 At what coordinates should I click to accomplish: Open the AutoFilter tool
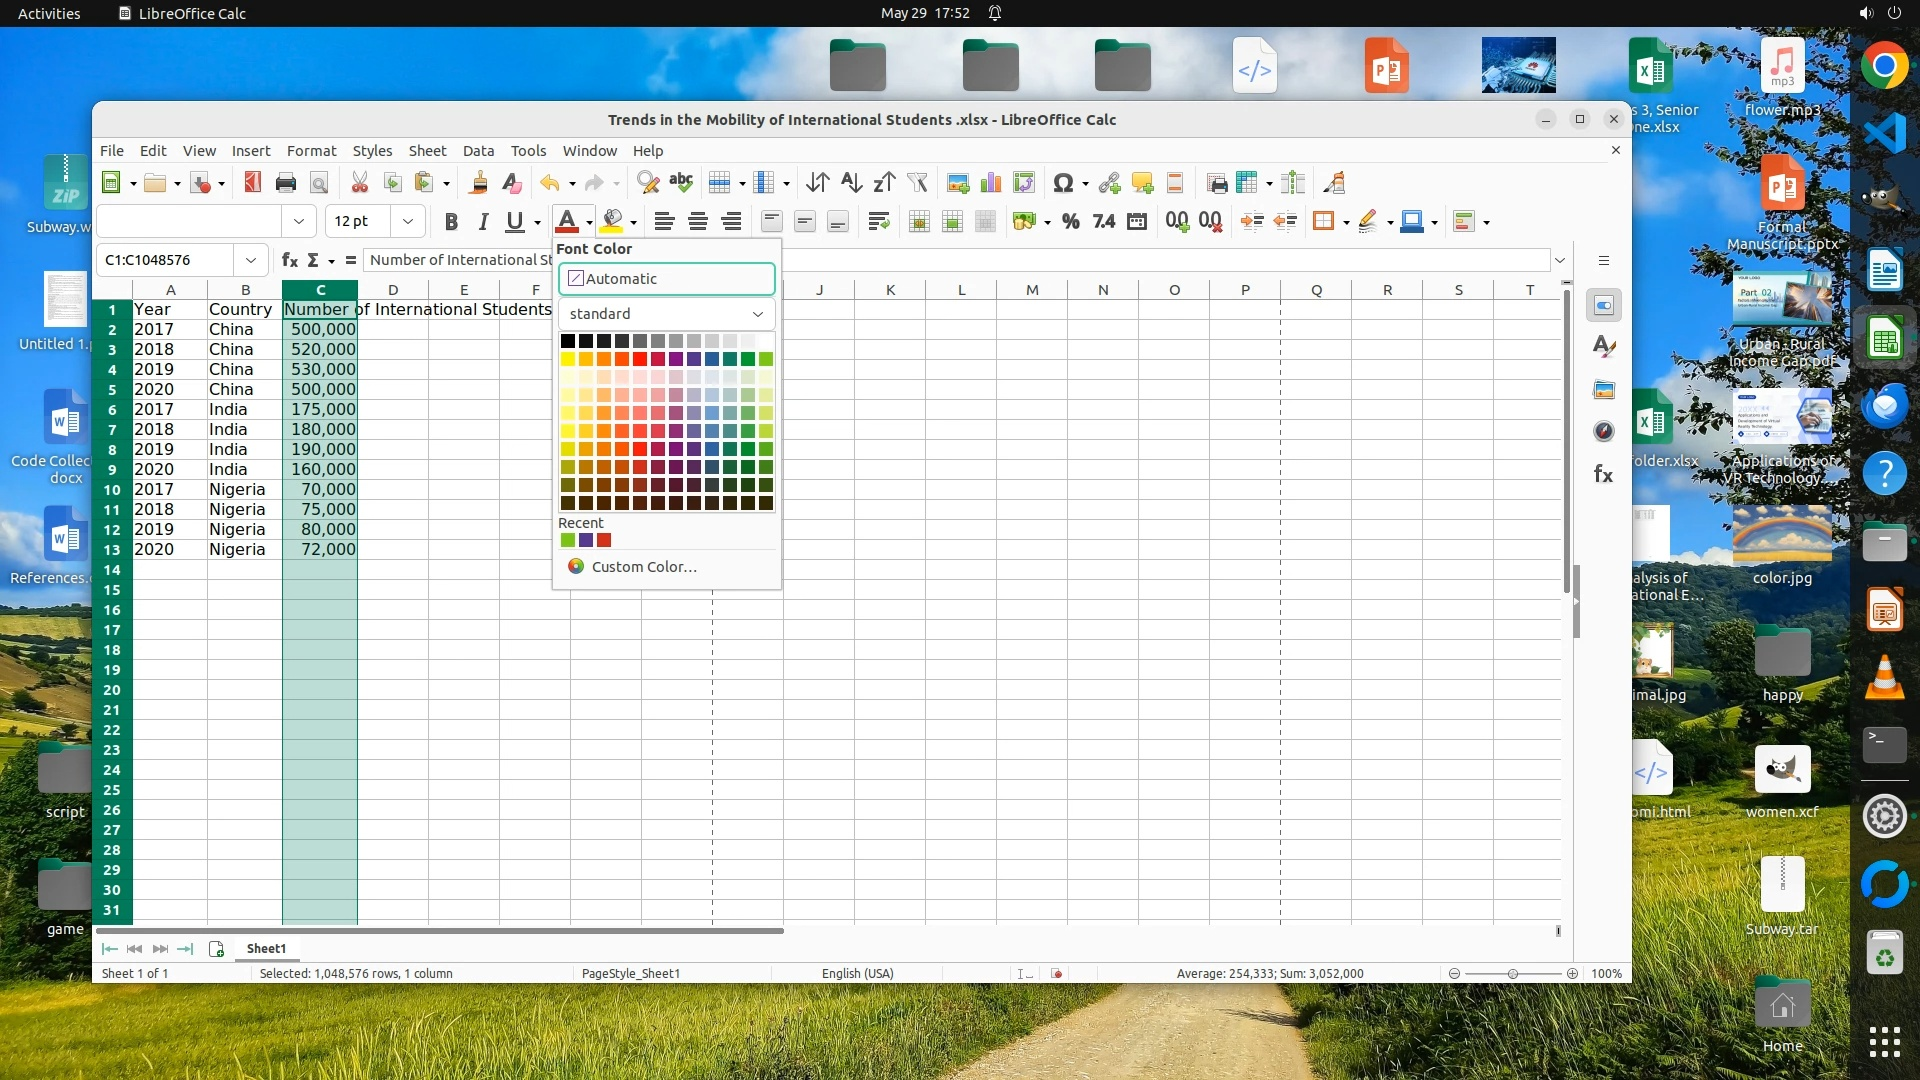917,183
